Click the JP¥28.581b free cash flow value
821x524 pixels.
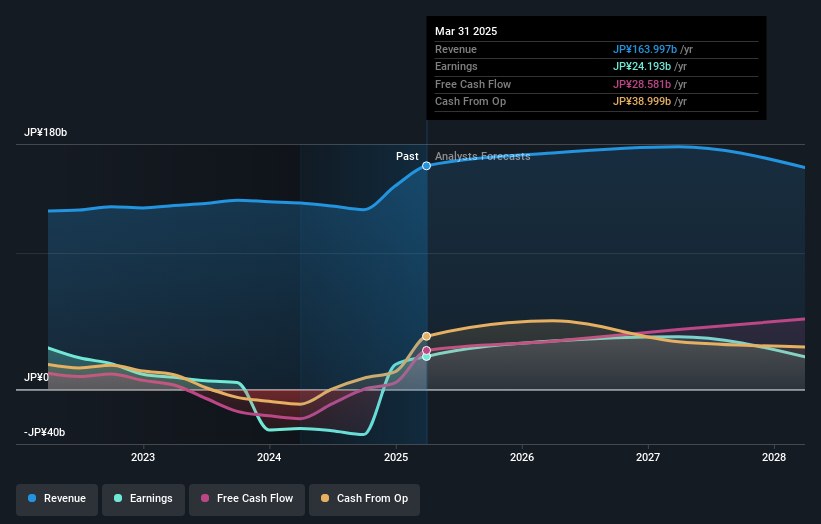click(x=642, y=84)
